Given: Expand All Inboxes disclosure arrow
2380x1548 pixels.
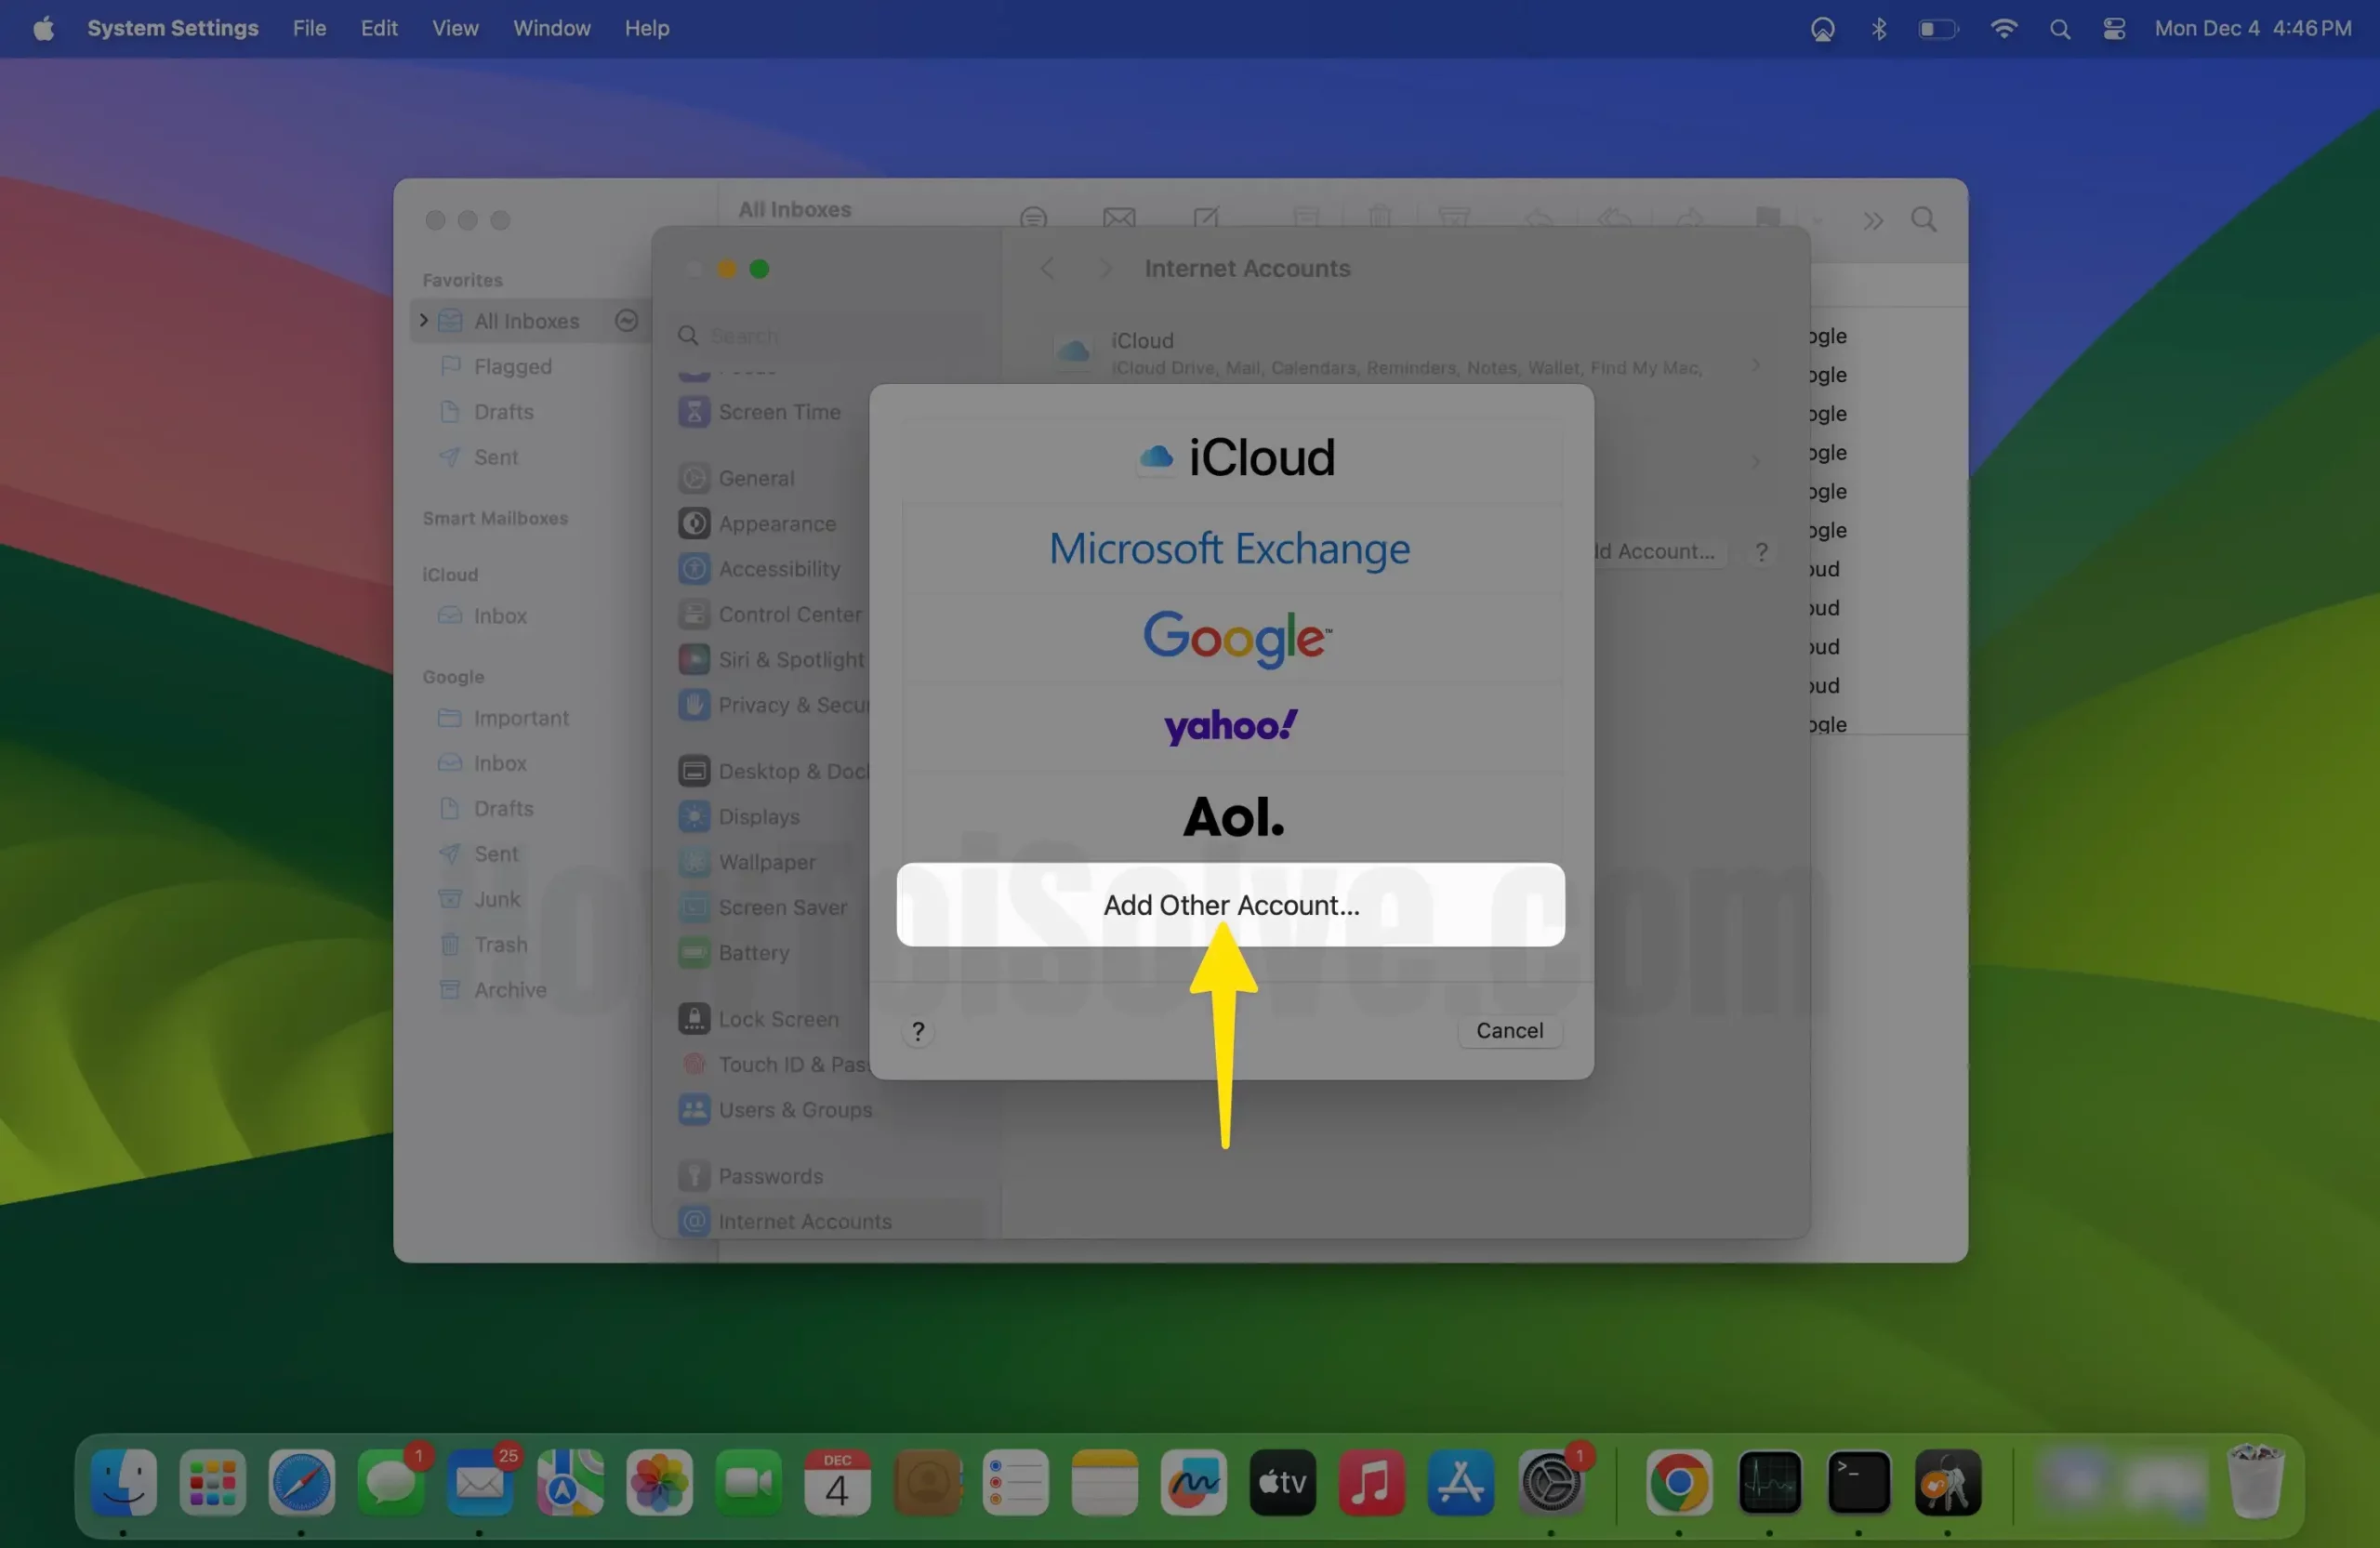Looking at the screenshot, I should pyautogui.click(x=424, y=320).
